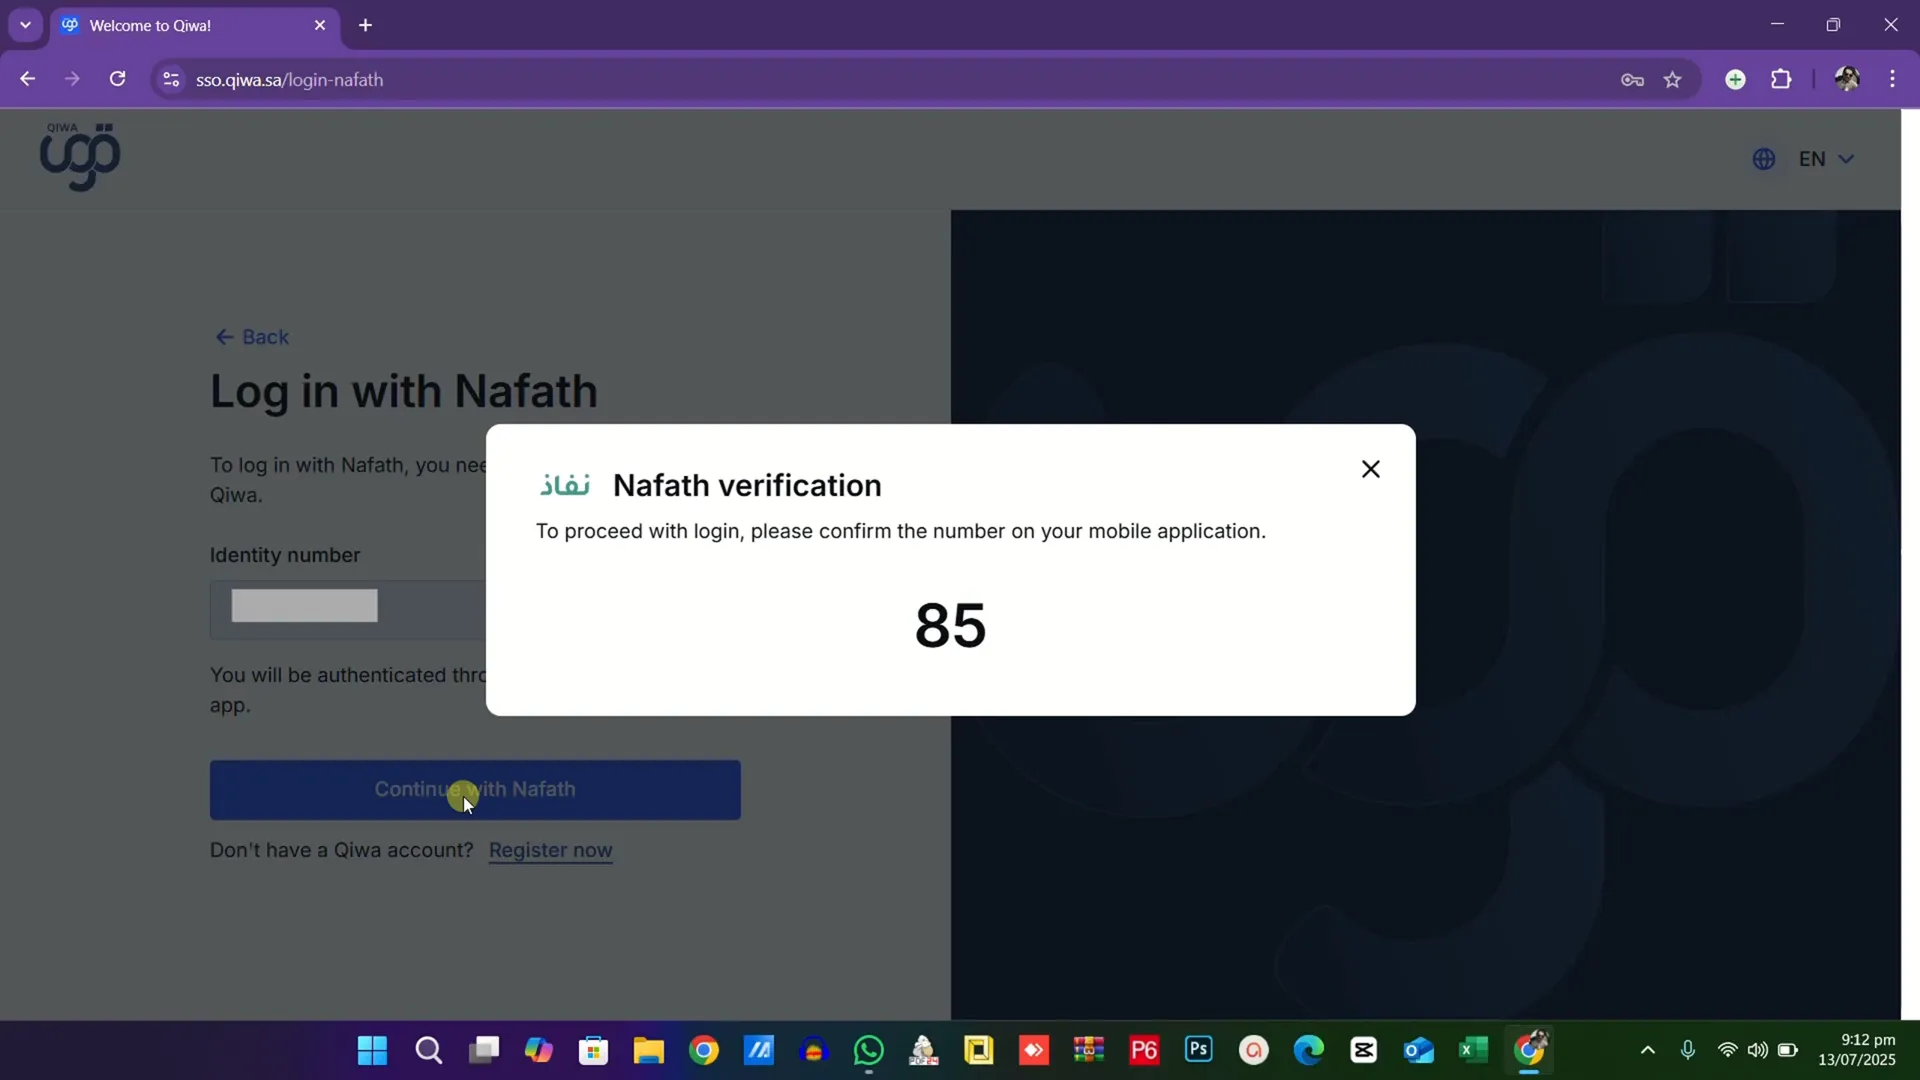The width and height of the screenshot is (1920, 1080).
Task: Click the Nafath verification heading
Action: coord(747,485)
